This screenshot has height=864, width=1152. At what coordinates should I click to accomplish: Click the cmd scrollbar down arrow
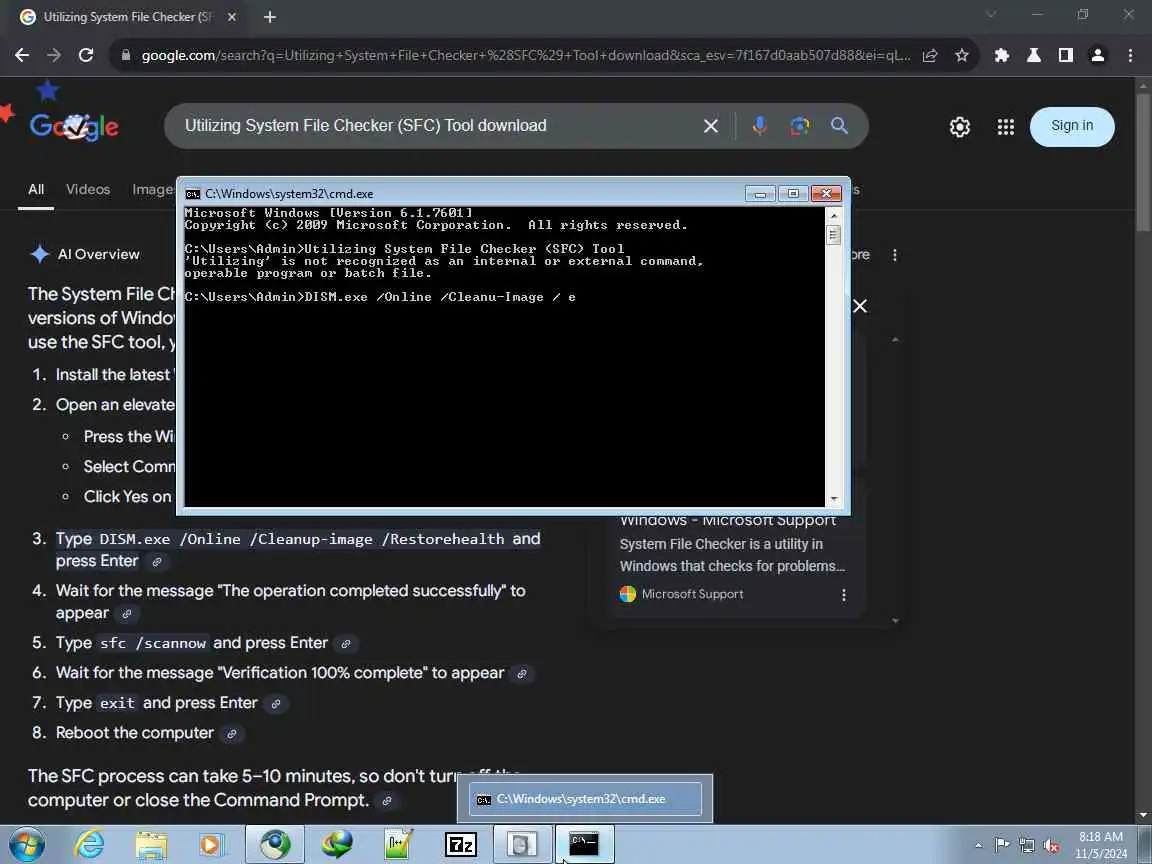tap(833, 499)
